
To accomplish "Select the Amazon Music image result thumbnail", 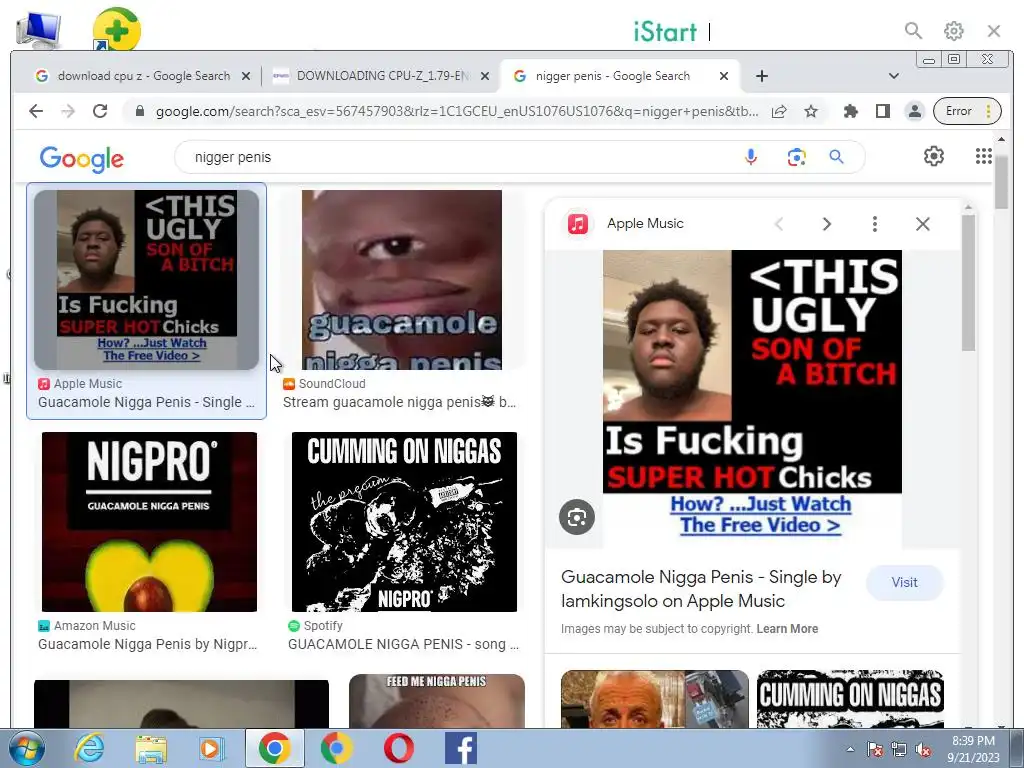I will point(149,522).
